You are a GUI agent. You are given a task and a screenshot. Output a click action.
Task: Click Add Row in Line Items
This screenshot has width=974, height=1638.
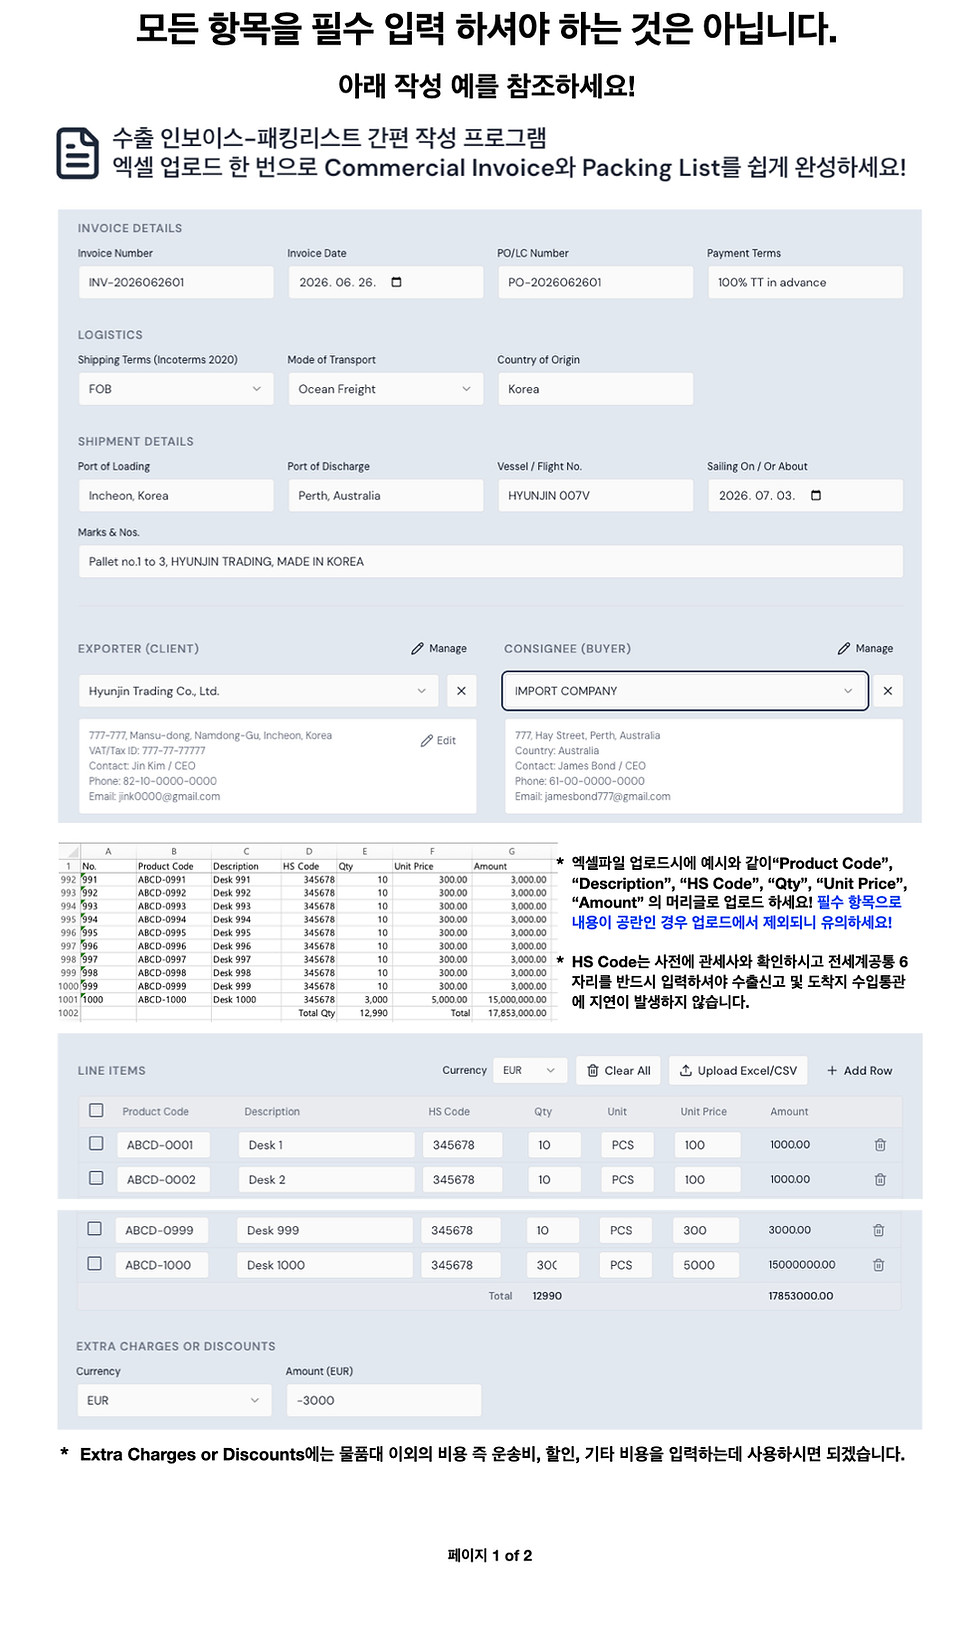859,1070
